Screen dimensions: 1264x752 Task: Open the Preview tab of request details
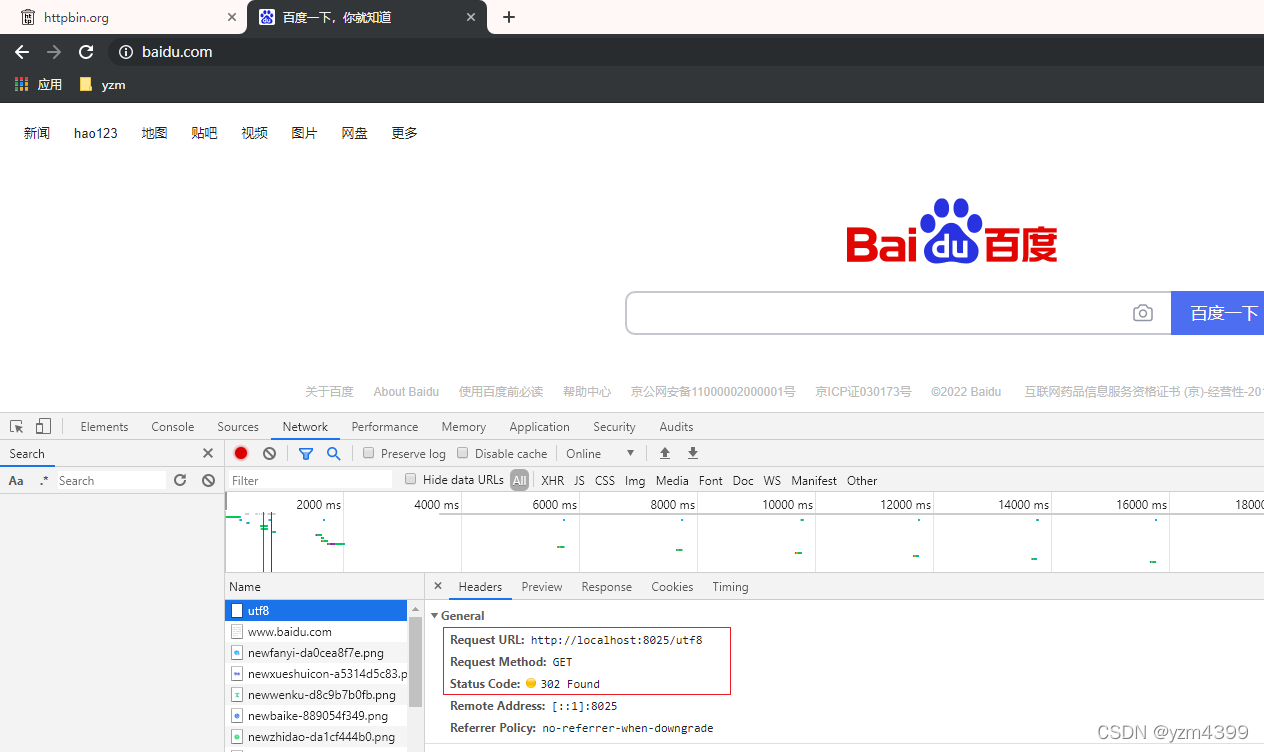[542, 587]
